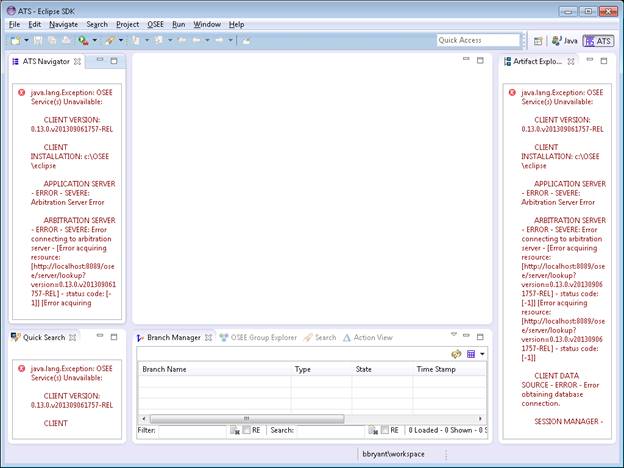
Task: Click the Time Stamp column header
Action: click(449, 369)
